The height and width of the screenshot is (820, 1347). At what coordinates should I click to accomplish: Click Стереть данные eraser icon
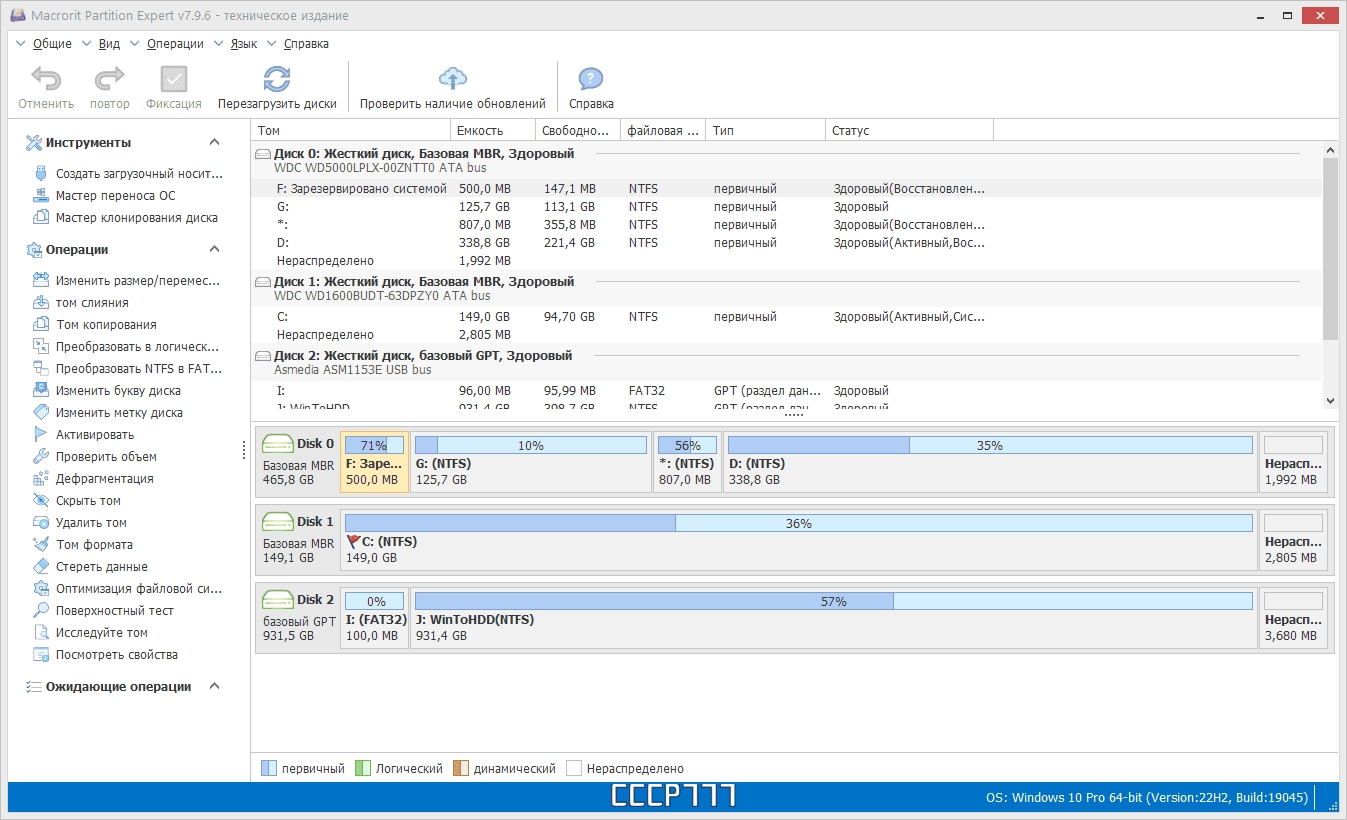click(41, 566)
